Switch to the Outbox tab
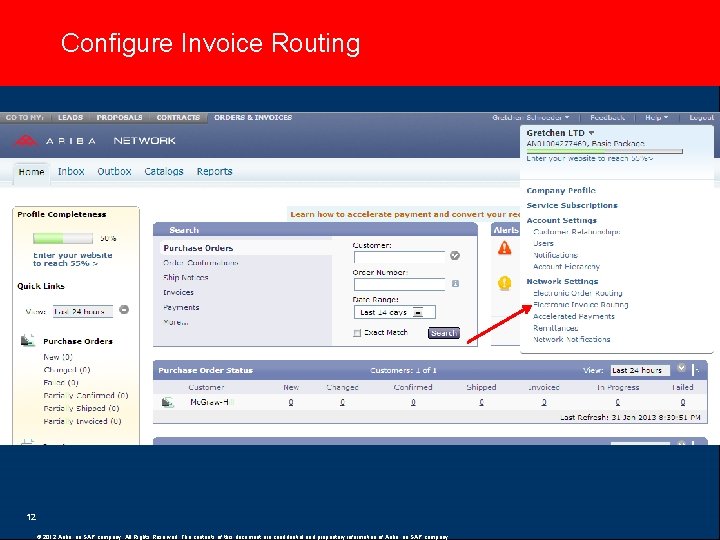The image size is (720, 540). tap(114, 171)
